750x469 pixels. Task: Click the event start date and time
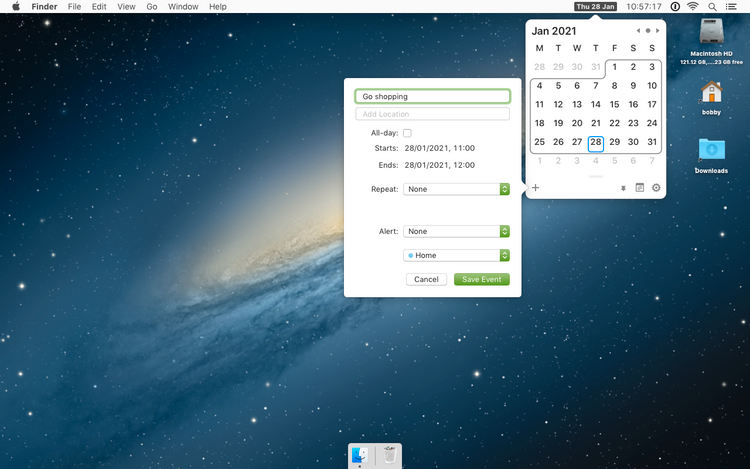439,148
